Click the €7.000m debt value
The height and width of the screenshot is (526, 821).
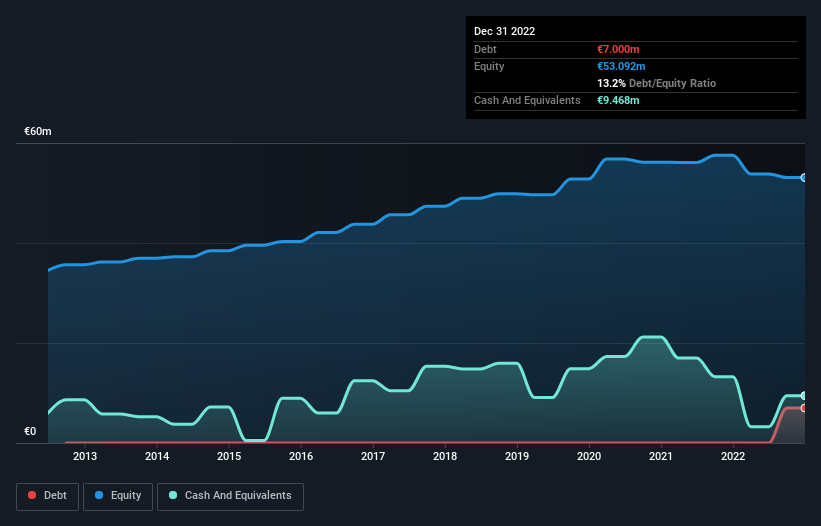(618, 49)
